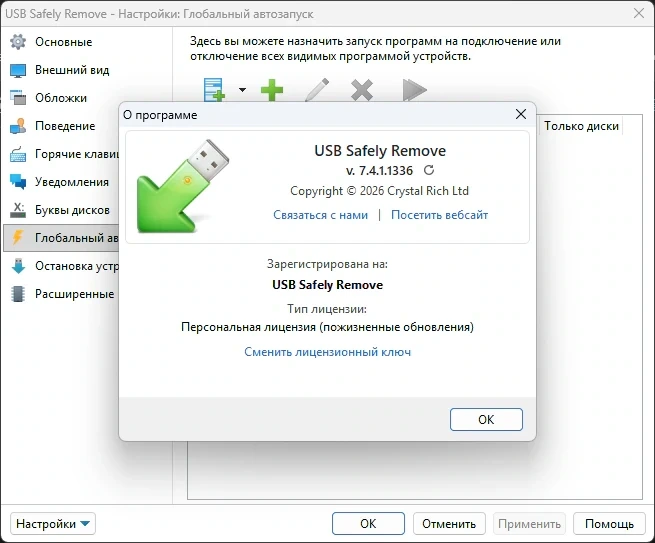Click the green USB arrow logo
655x543 pixels.
(x=183, y=186)
